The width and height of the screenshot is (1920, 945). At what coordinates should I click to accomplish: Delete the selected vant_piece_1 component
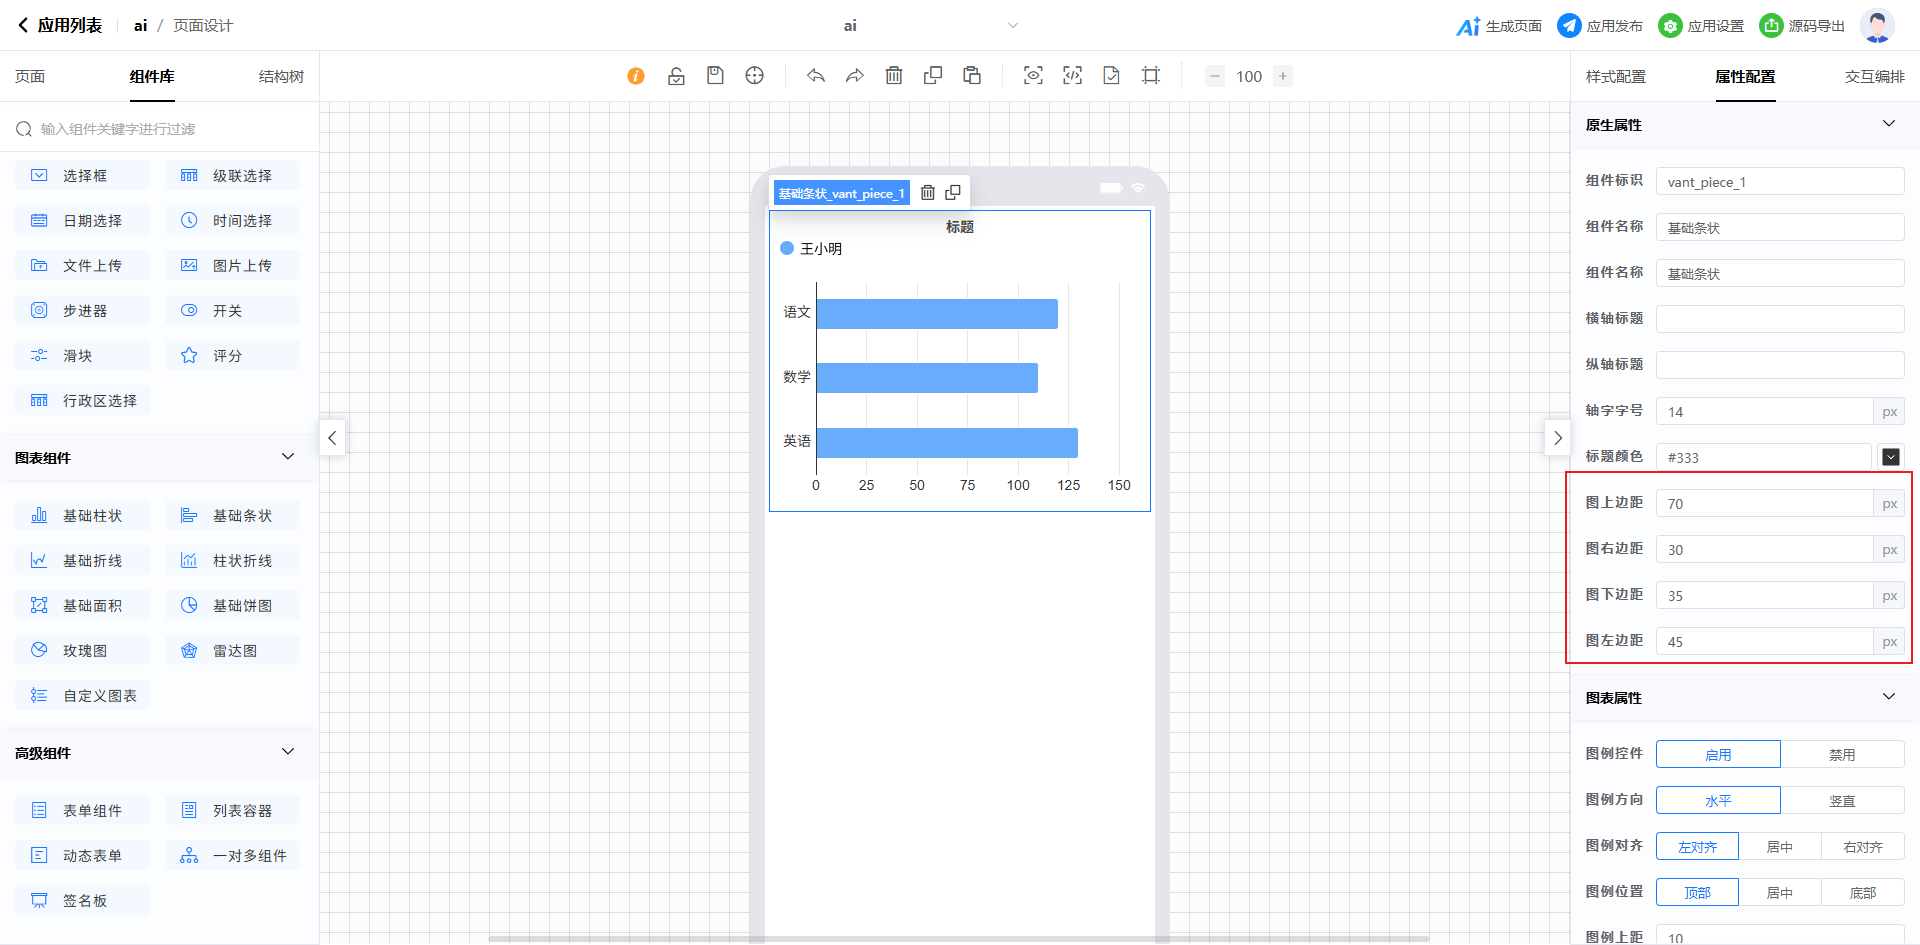[x=928, y=193]
